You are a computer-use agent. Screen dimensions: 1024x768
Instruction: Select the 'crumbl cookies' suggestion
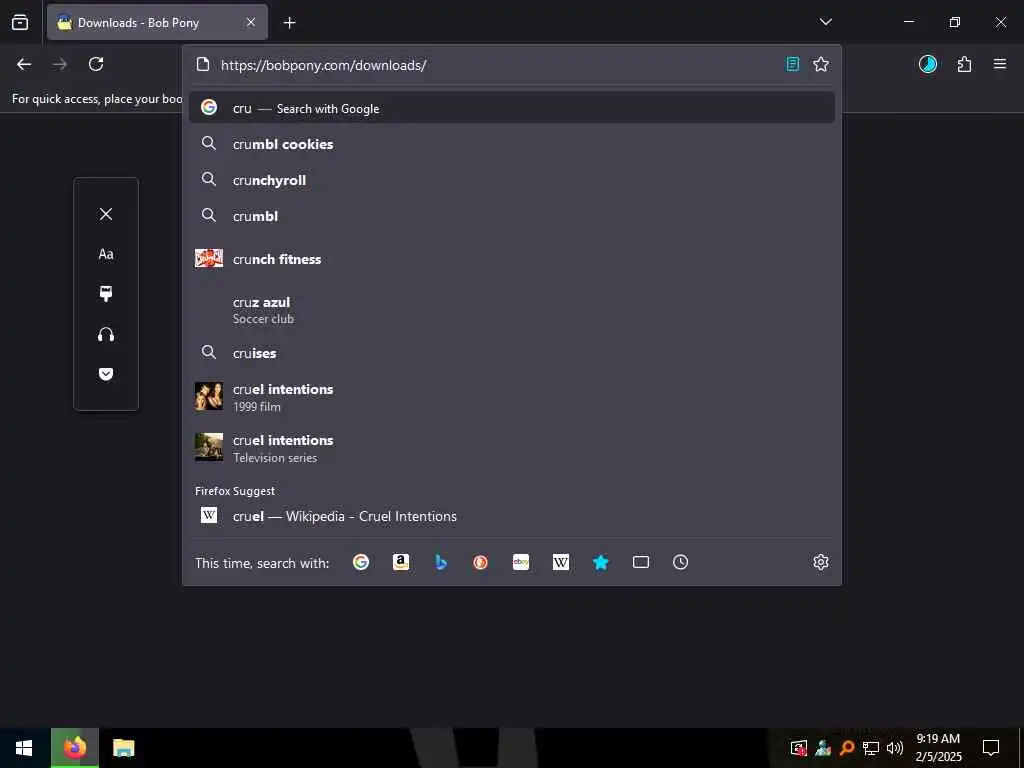512,144
